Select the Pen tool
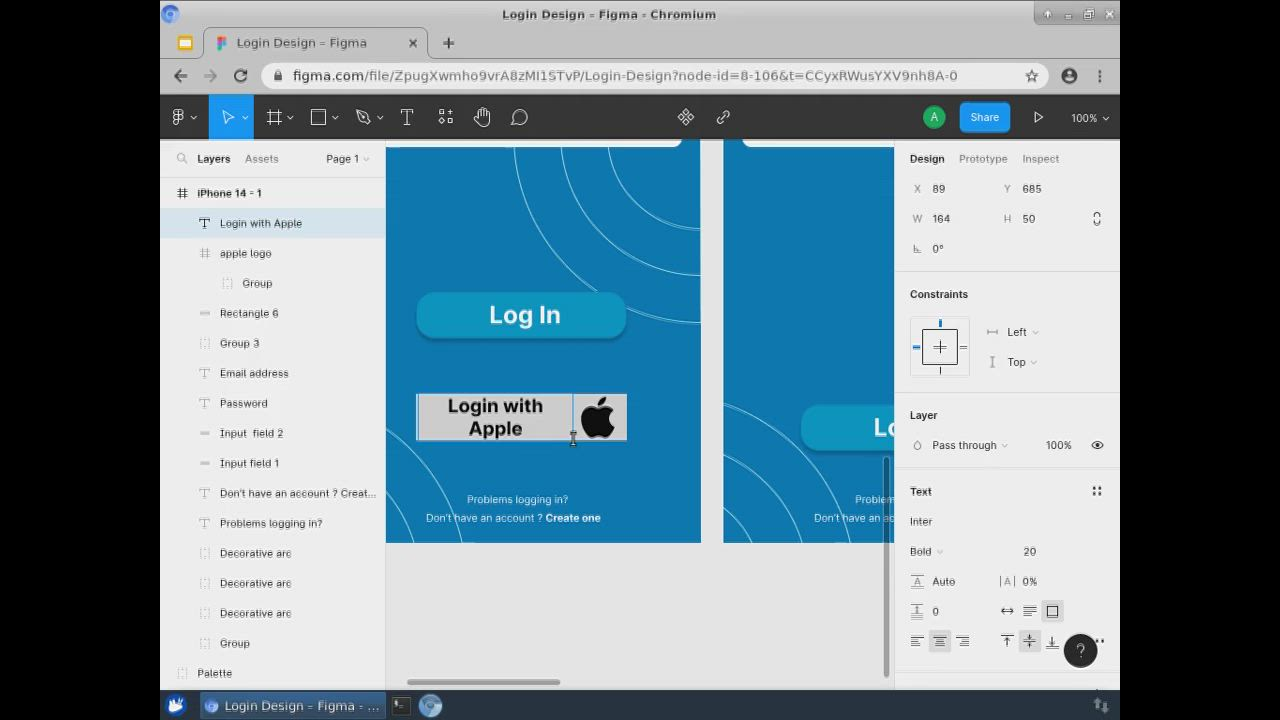The width and height of the screenshot is (1280, 720). [363, 117]
